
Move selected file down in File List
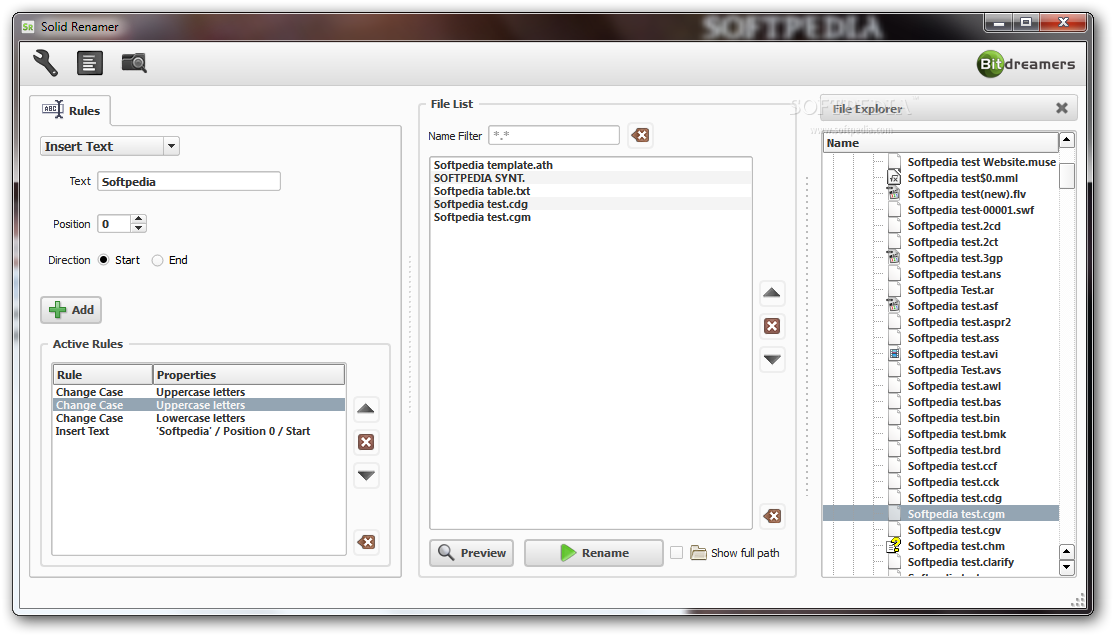click(x=772, y=360)
